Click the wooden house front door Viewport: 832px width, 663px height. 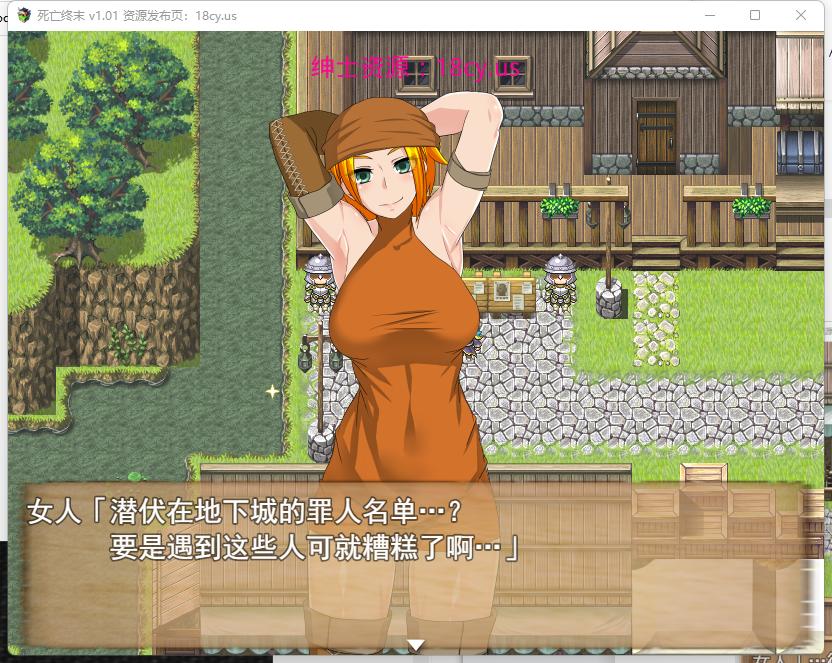coord(656,136)
